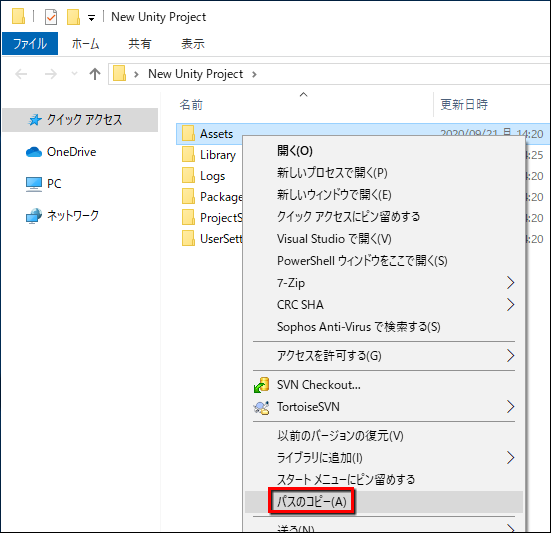Screen dimensions: 551x533
Task: Go forward with the right arrow button
Action: 51,74
